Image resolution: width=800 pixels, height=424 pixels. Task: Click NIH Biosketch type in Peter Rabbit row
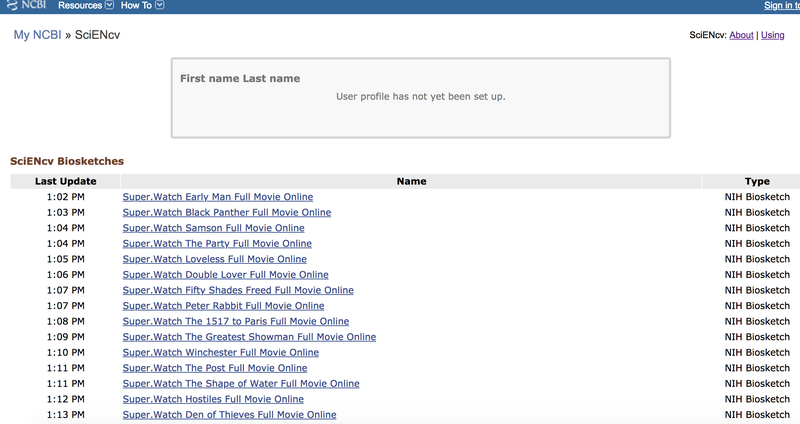tap(757, 306)
